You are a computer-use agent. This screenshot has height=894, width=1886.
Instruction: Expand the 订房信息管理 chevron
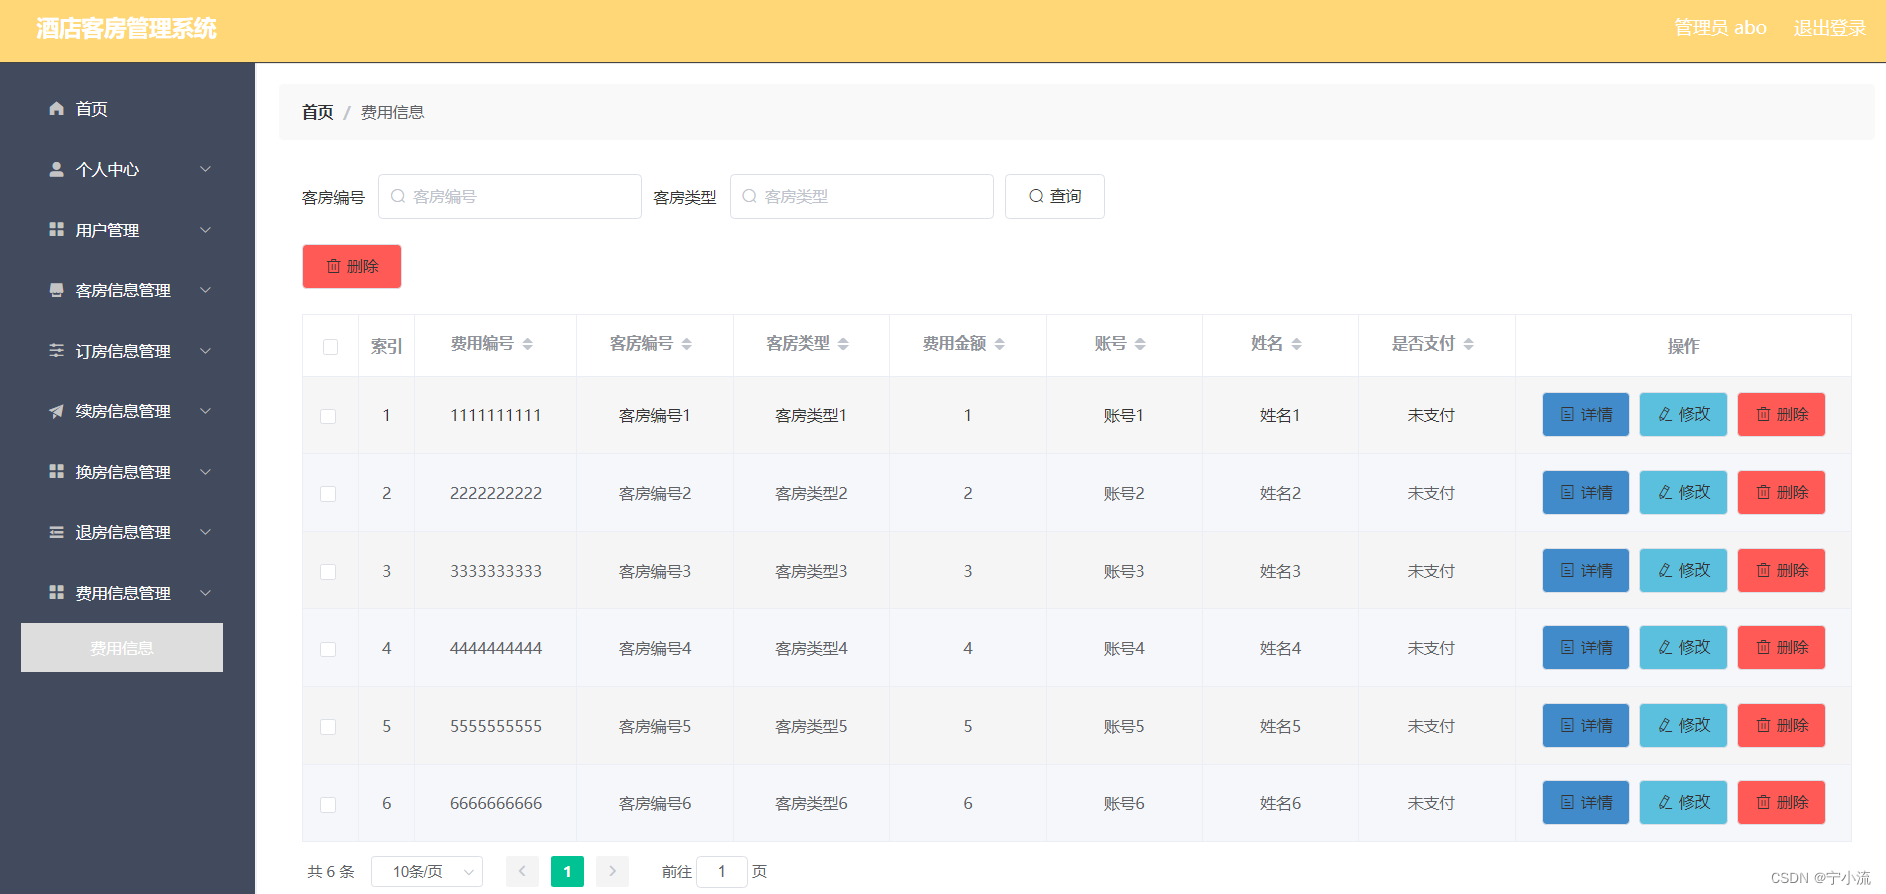click(205, 351)
